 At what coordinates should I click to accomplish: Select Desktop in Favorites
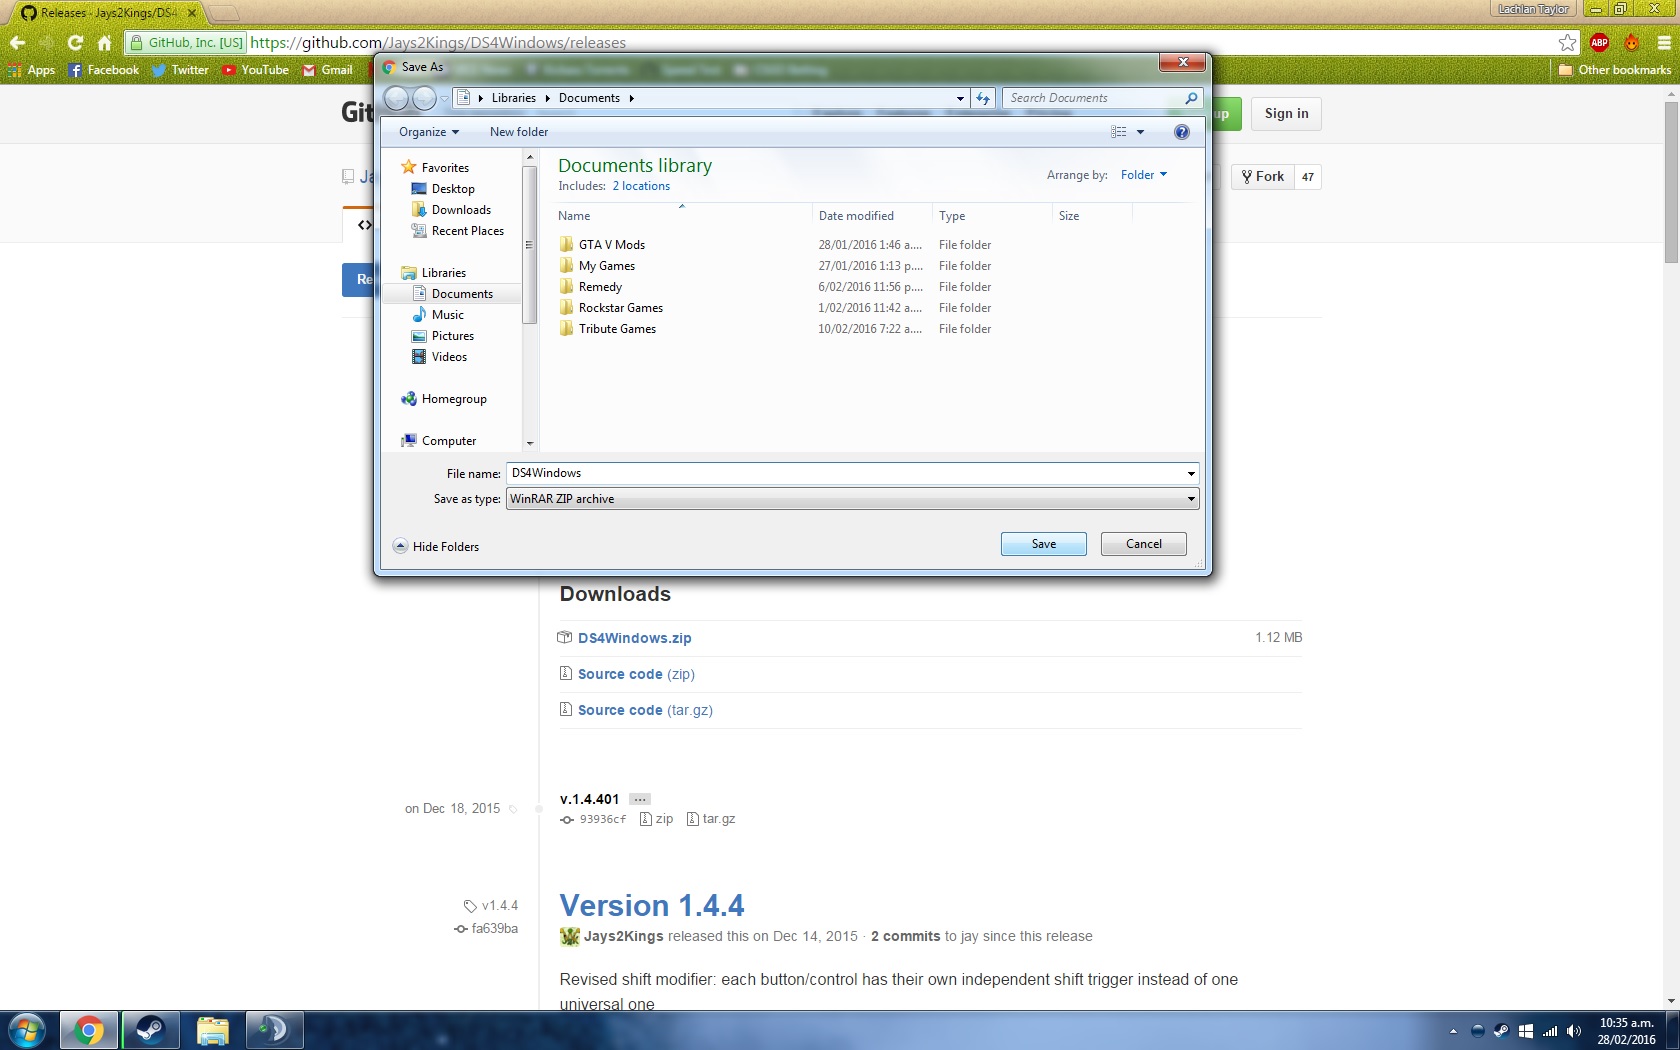tap(443, 189)
